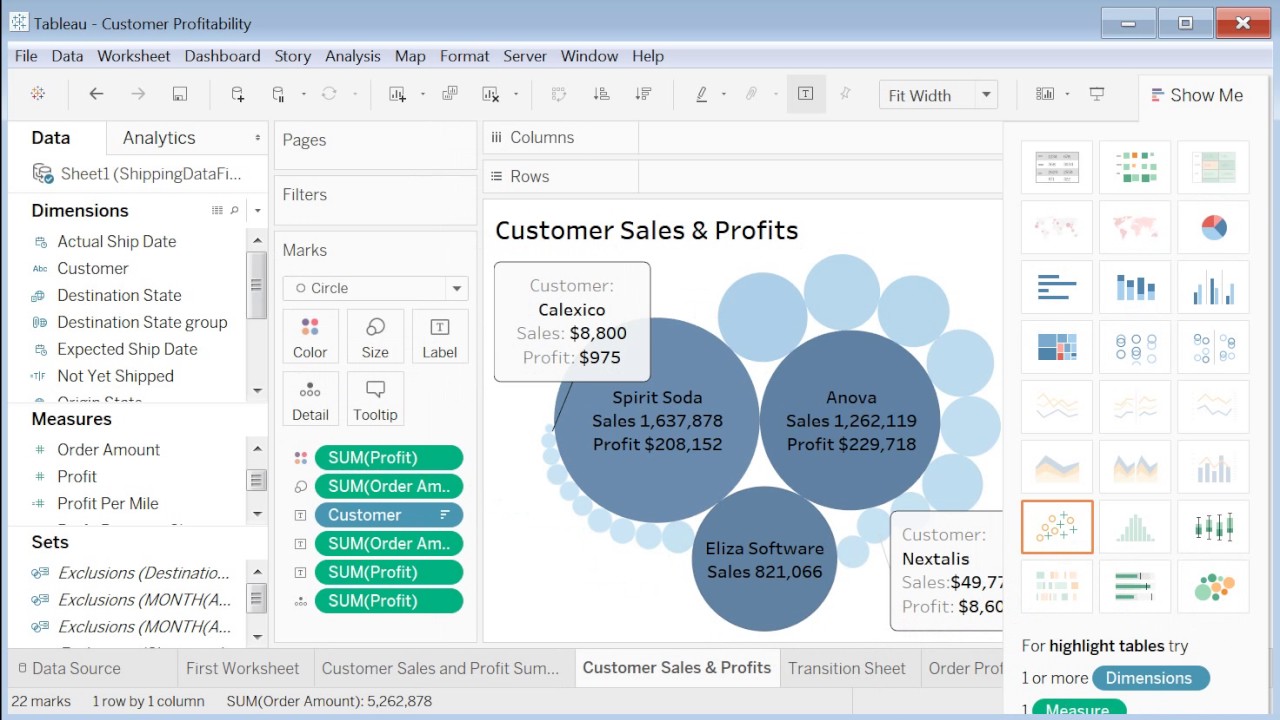Open the Fit Width dropdown
Image resolution: width=1280 pixels, height=720 pixels.
tap(987, 95)
